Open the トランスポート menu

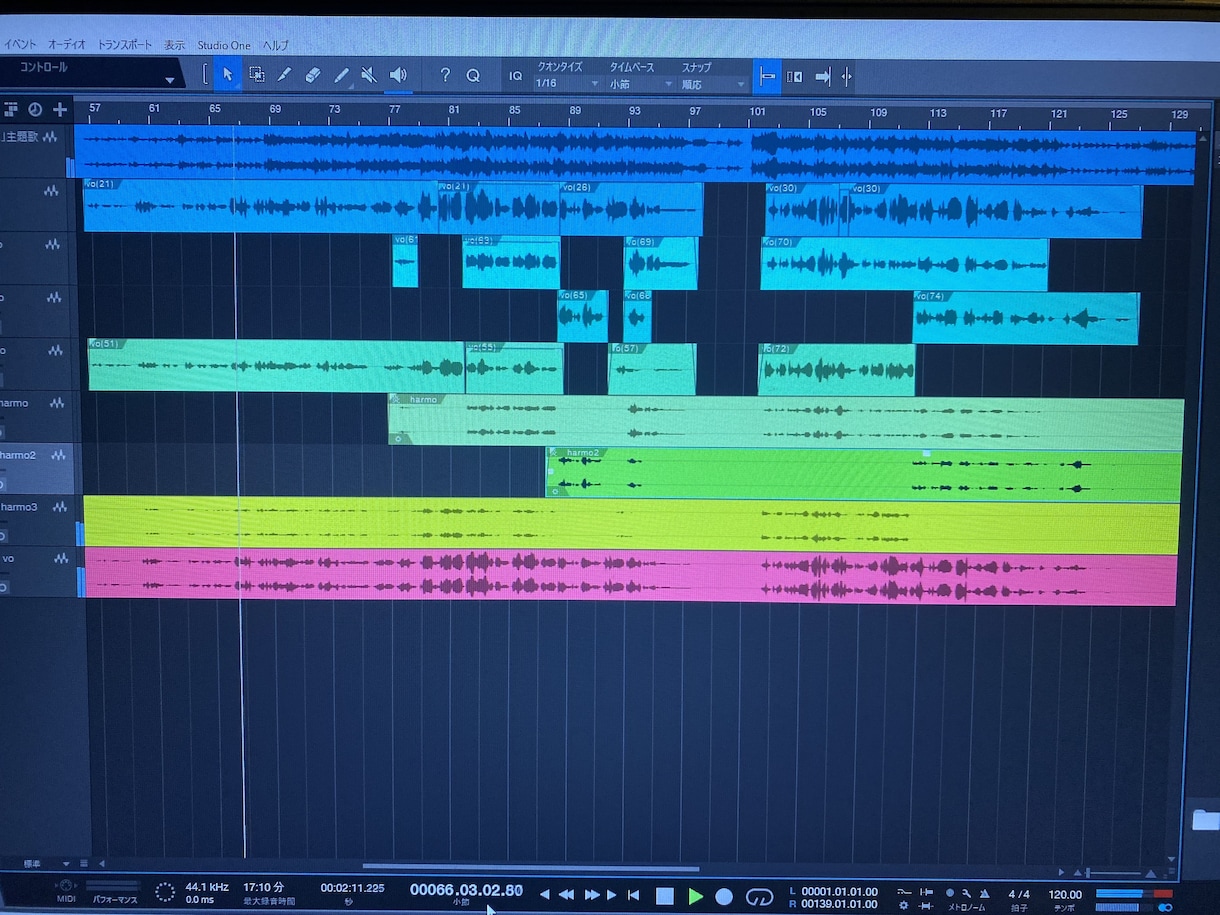click(125, 45)
